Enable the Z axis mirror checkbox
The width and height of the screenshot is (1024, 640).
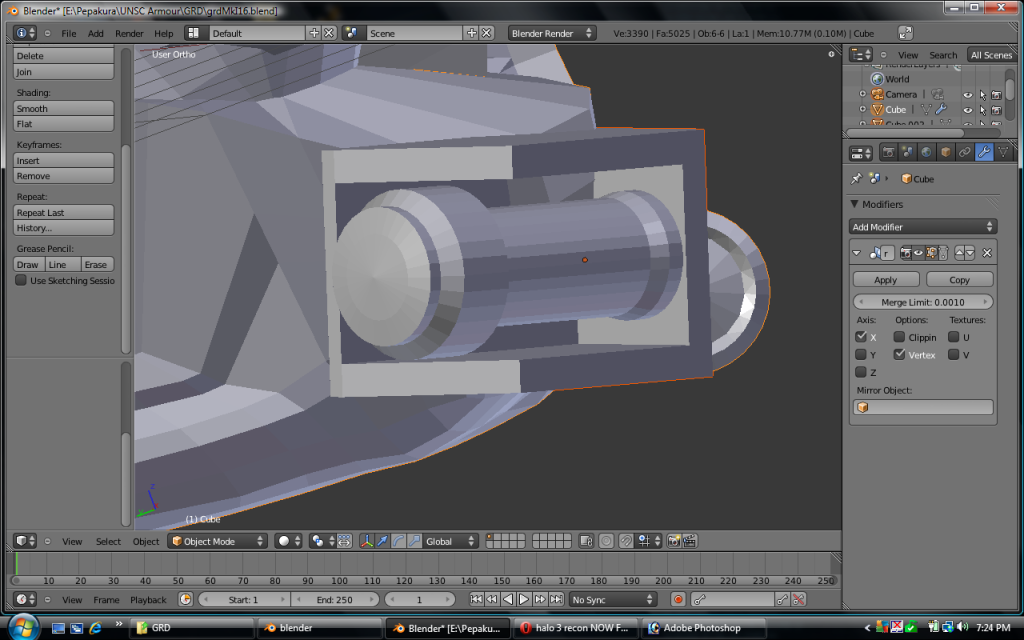[x=861, y=372]
